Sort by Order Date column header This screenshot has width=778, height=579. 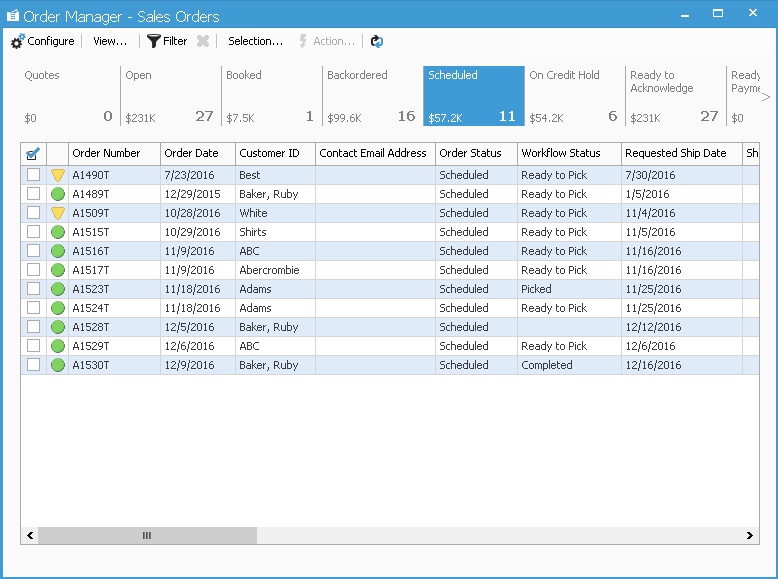[197, 153]
